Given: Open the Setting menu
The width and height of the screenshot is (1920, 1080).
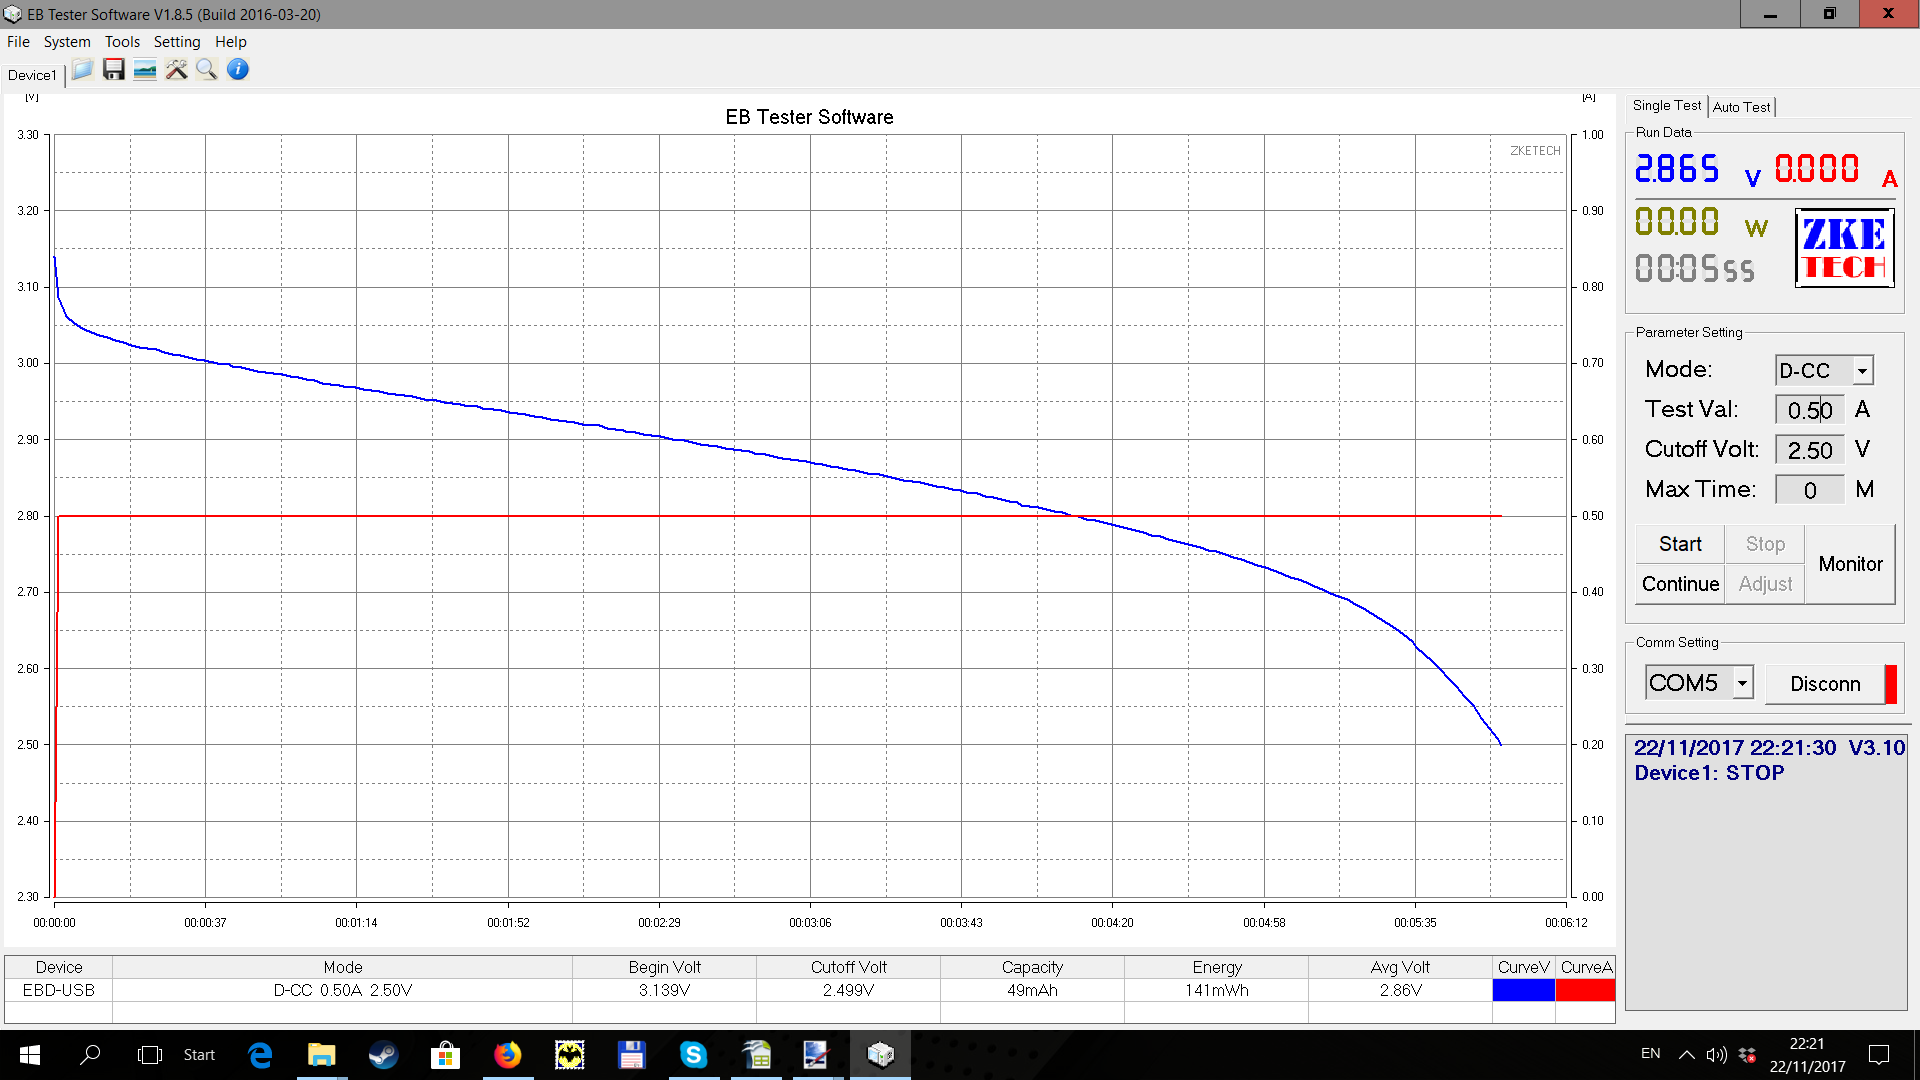Looking at the screenshot, I should click(177, 42).
